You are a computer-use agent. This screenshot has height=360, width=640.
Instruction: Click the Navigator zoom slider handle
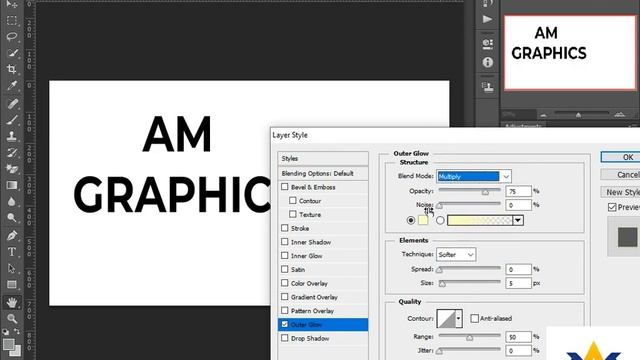(578, 116)
